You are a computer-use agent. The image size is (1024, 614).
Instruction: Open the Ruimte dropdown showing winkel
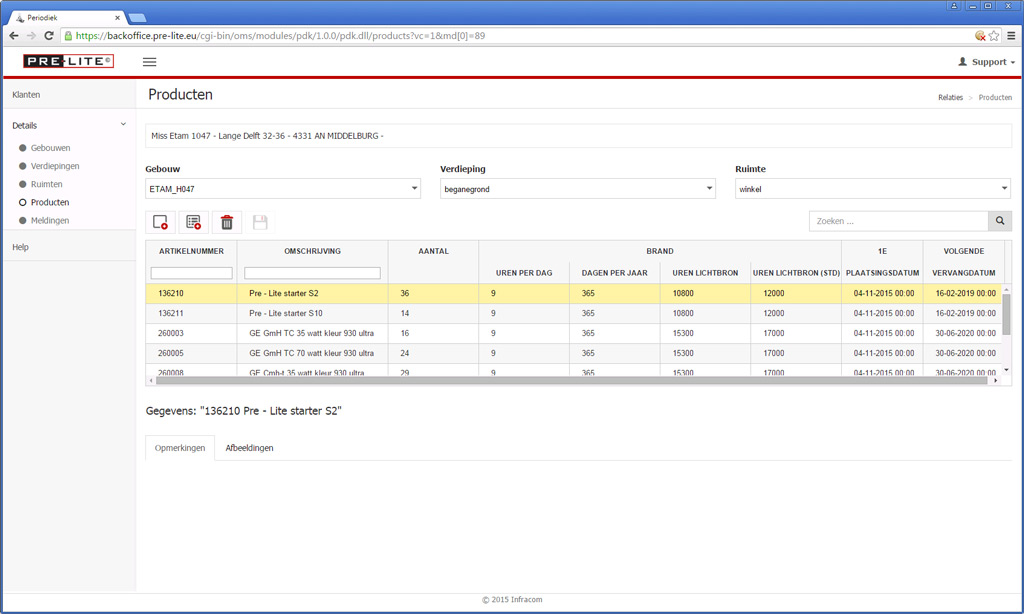tap(873, 189)
